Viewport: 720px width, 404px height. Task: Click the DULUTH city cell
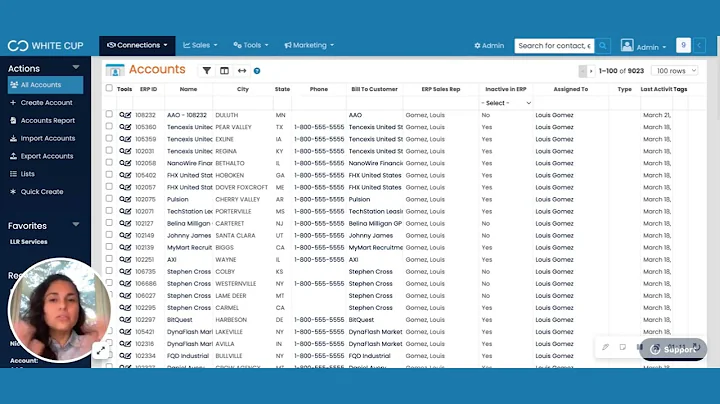pos(226,115)
